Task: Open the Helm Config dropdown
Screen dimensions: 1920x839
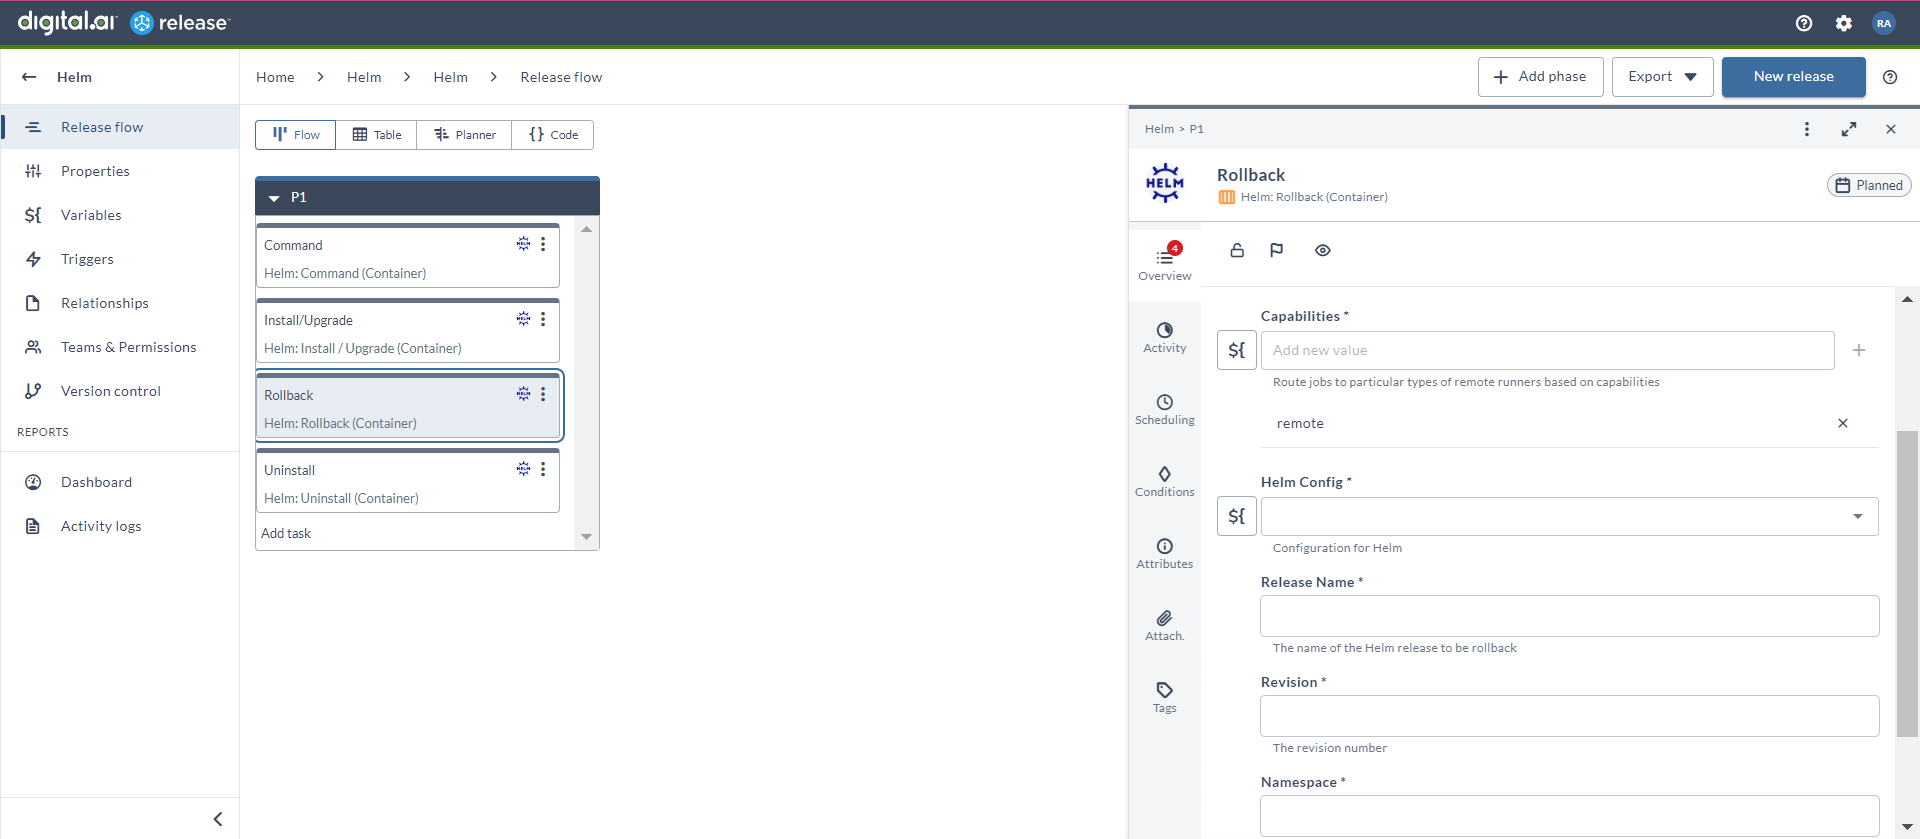Action: pyautogui.click(x=1570, y=516)
